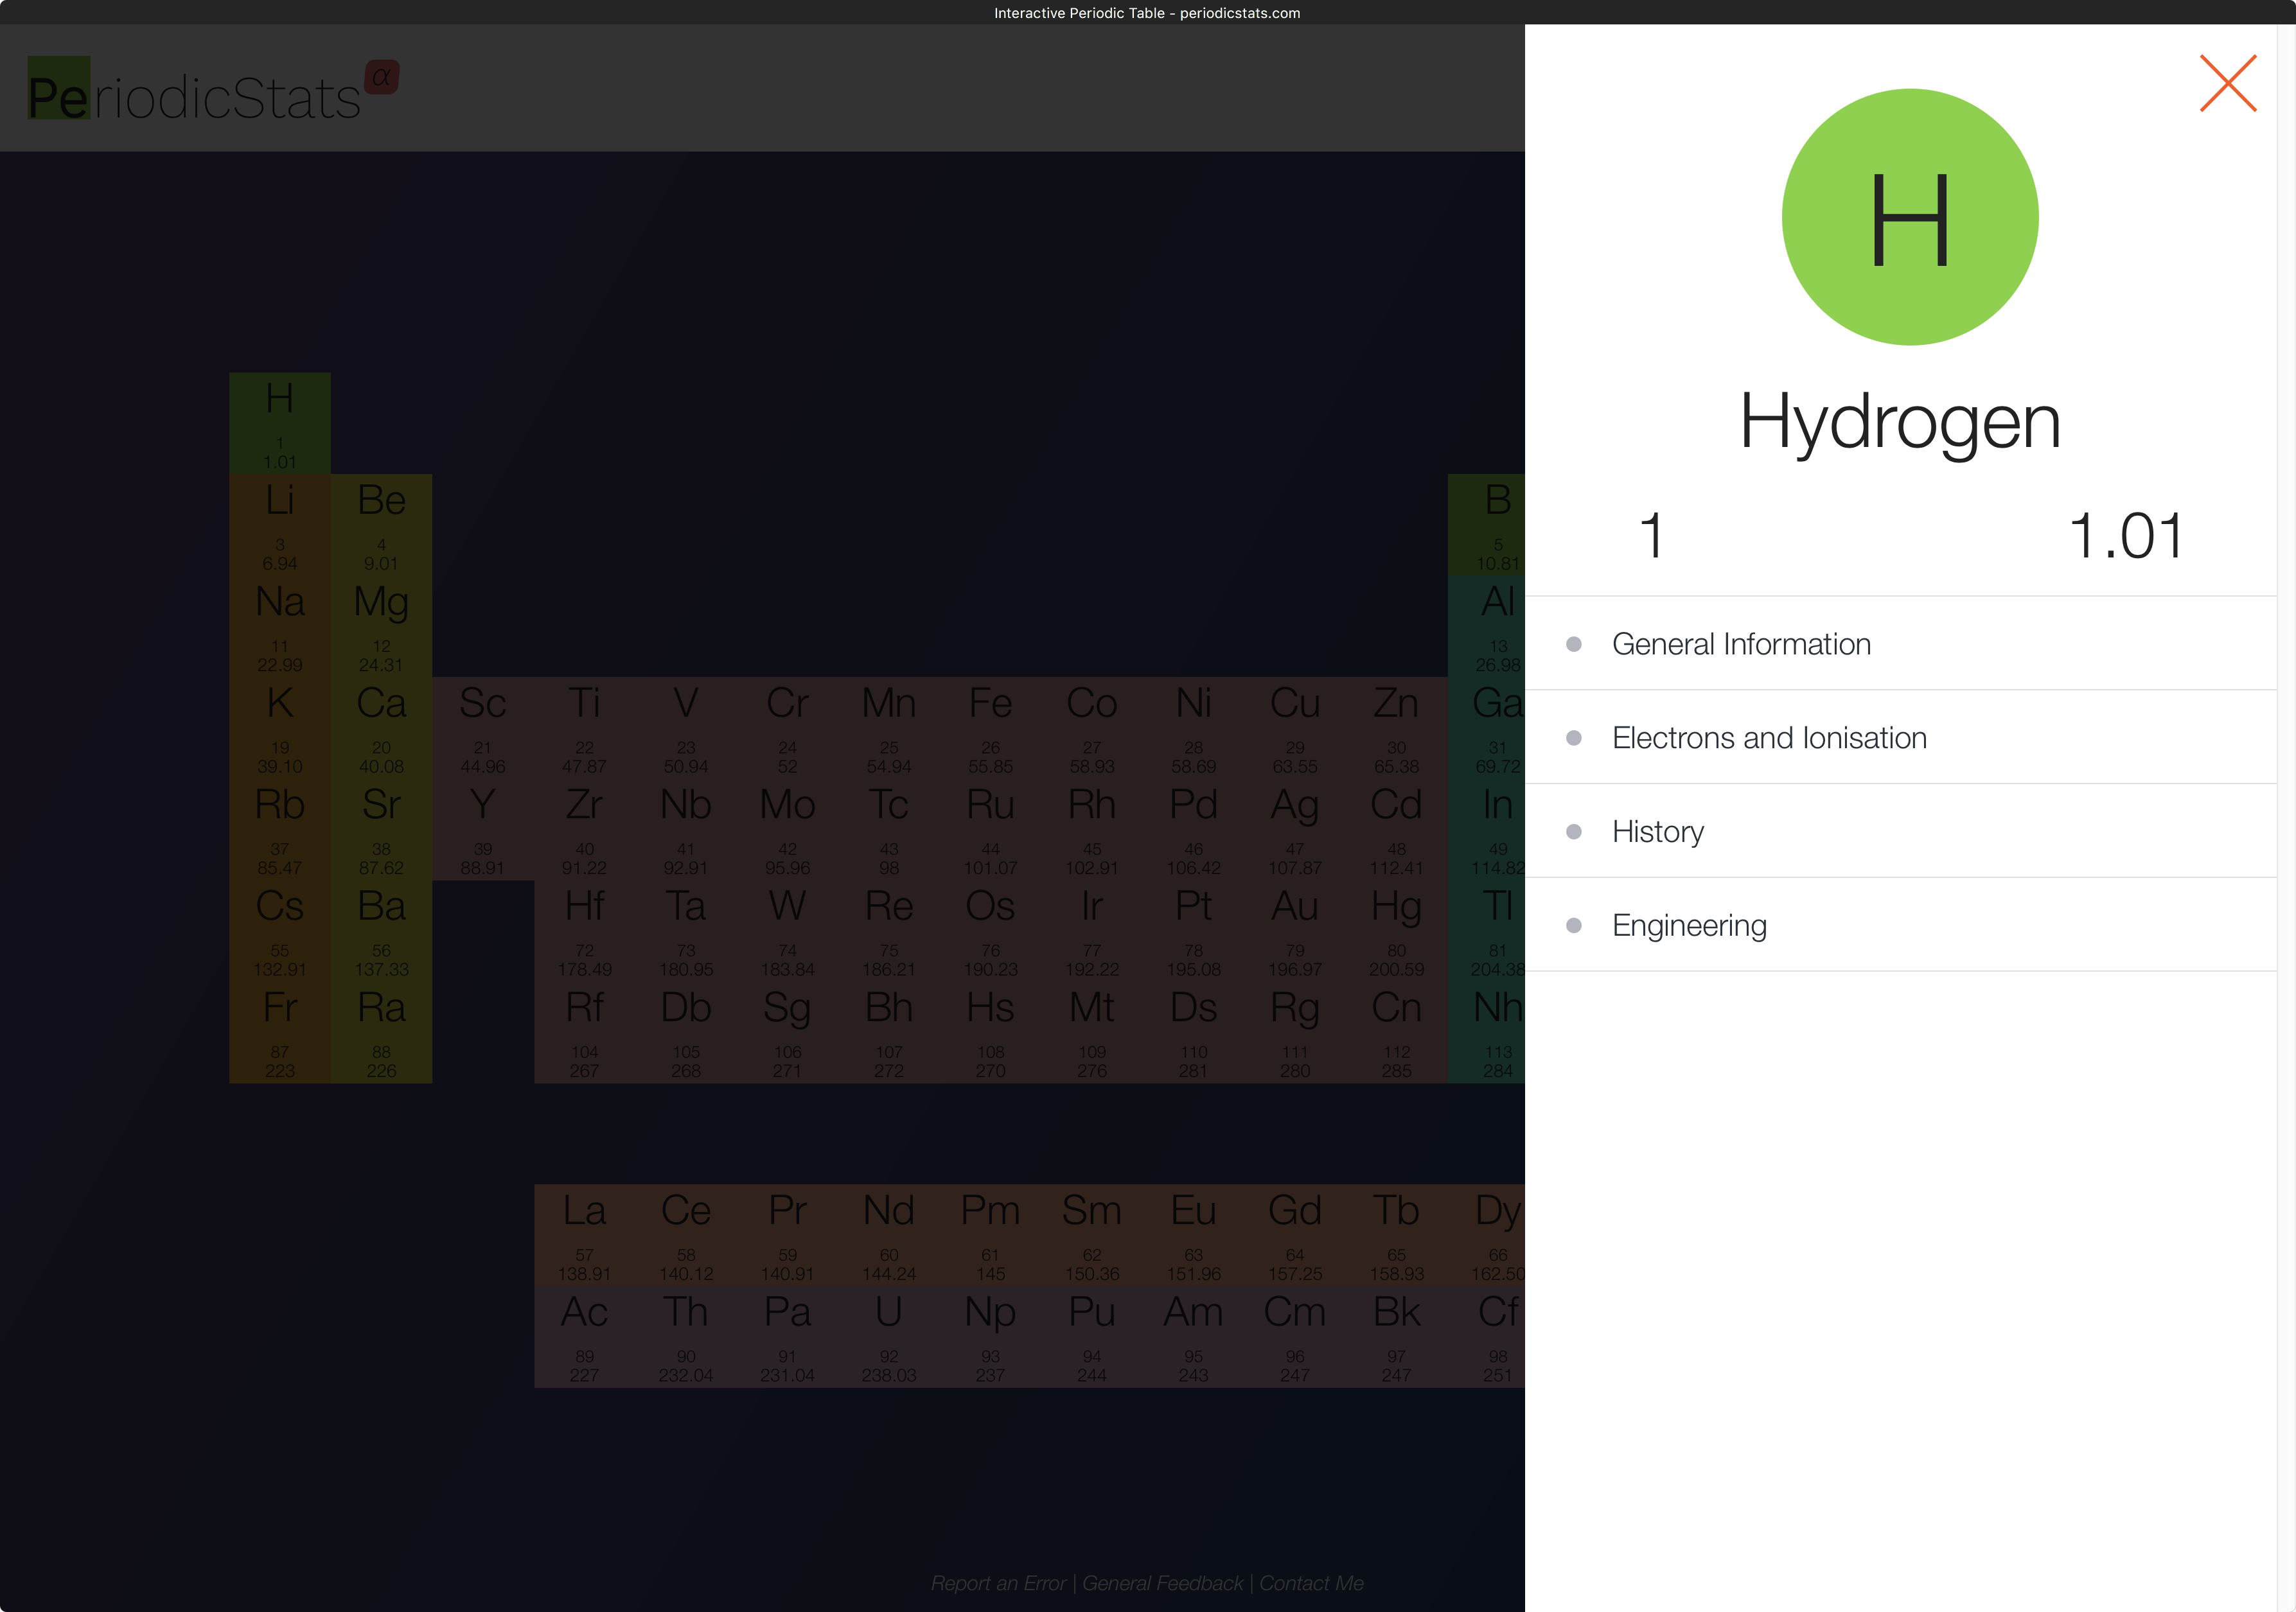This screenshot has width=2296, height=1612.
Task: Toggle the bullet indicator beside History
Action: click(x=1575, y=831)
